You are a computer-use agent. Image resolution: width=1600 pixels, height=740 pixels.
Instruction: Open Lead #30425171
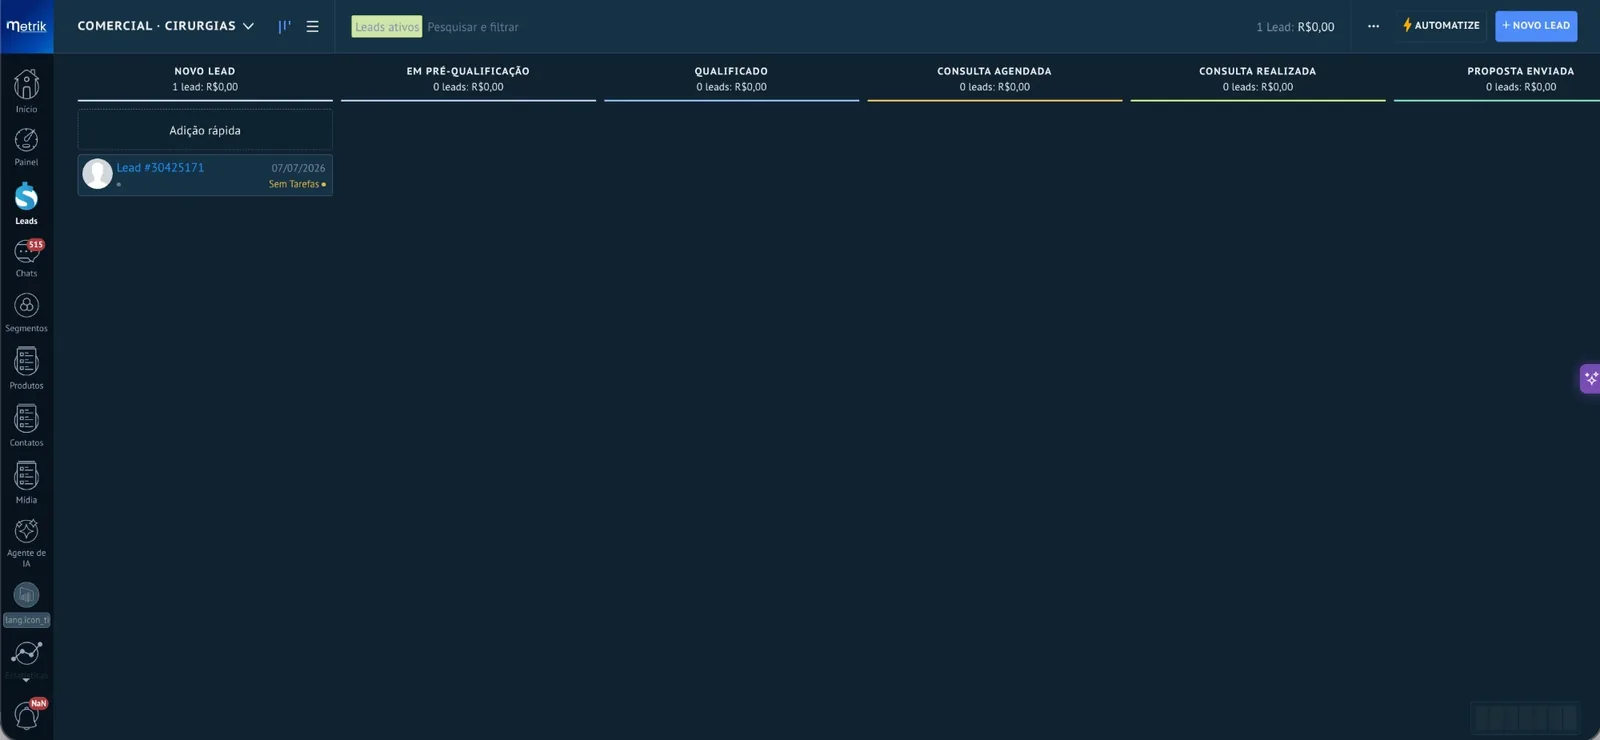pos(160,168)
